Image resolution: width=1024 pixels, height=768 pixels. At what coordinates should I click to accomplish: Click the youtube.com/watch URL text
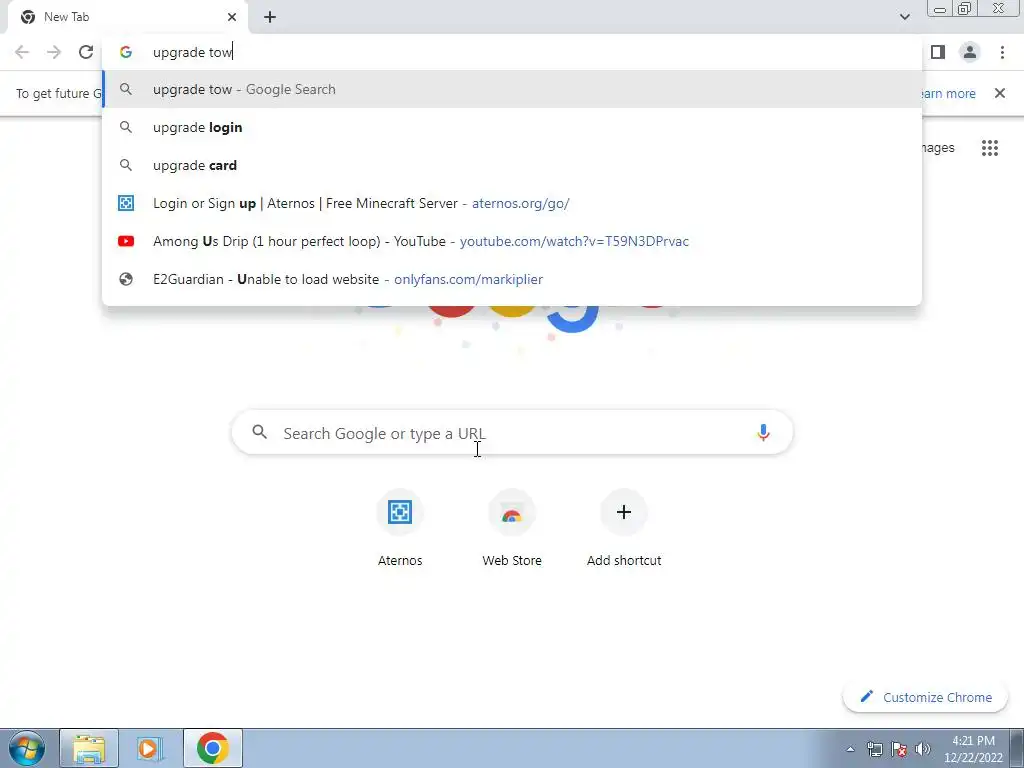[x=574, y=241]
